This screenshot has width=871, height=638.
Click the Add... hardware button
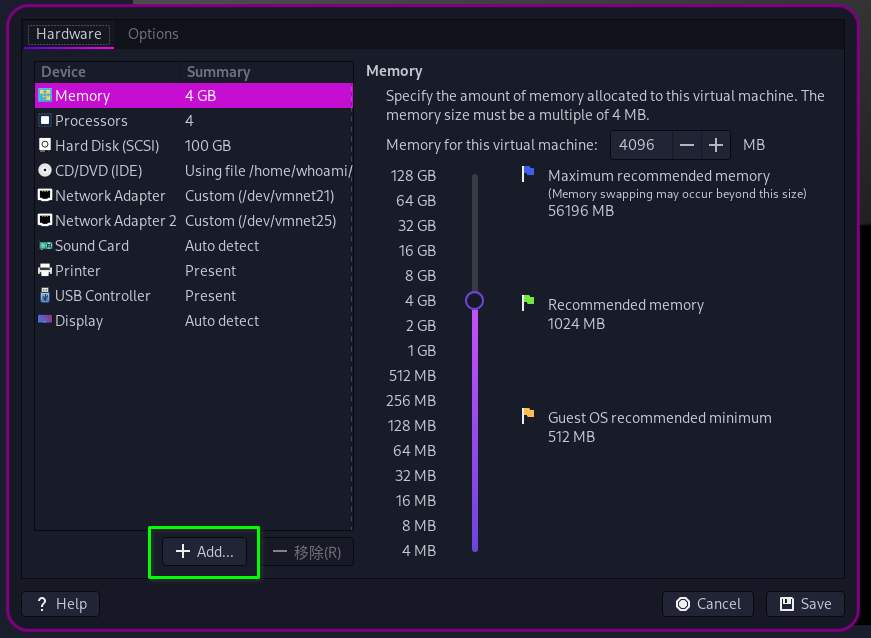[204, 552]
